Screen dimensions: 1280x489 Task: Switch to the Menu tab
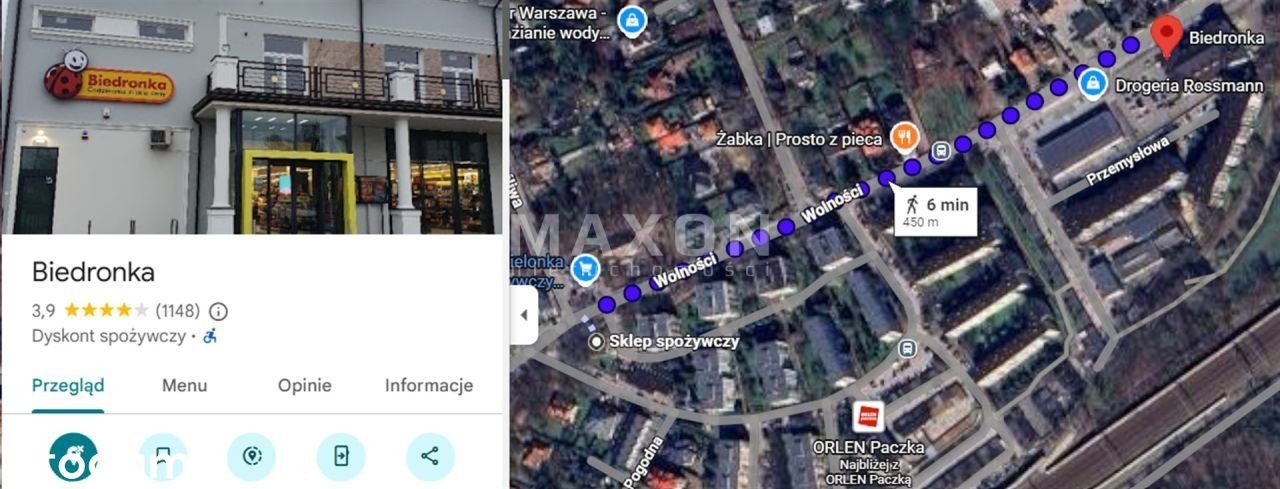(184, 386)
